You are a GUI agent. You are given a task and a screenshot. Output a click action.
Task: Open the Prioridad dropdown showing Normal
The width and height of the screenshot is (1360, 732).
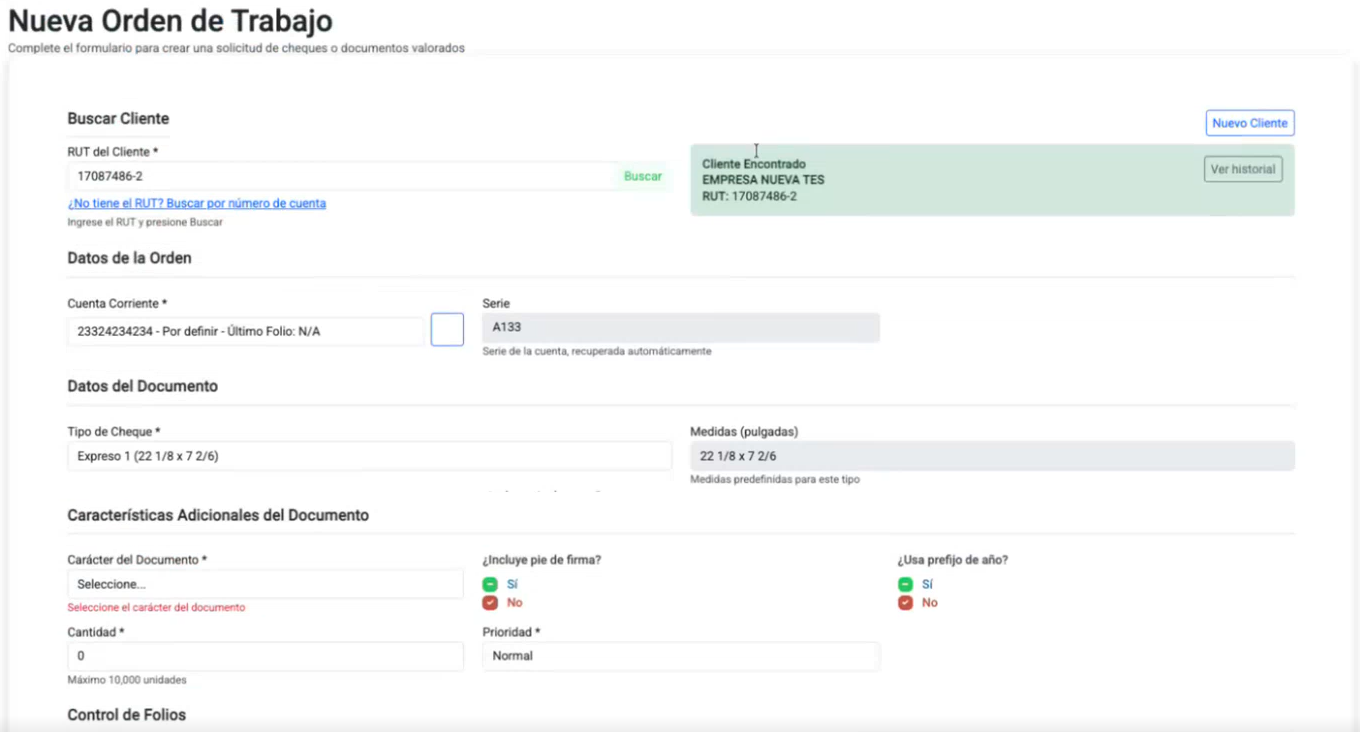681,656
